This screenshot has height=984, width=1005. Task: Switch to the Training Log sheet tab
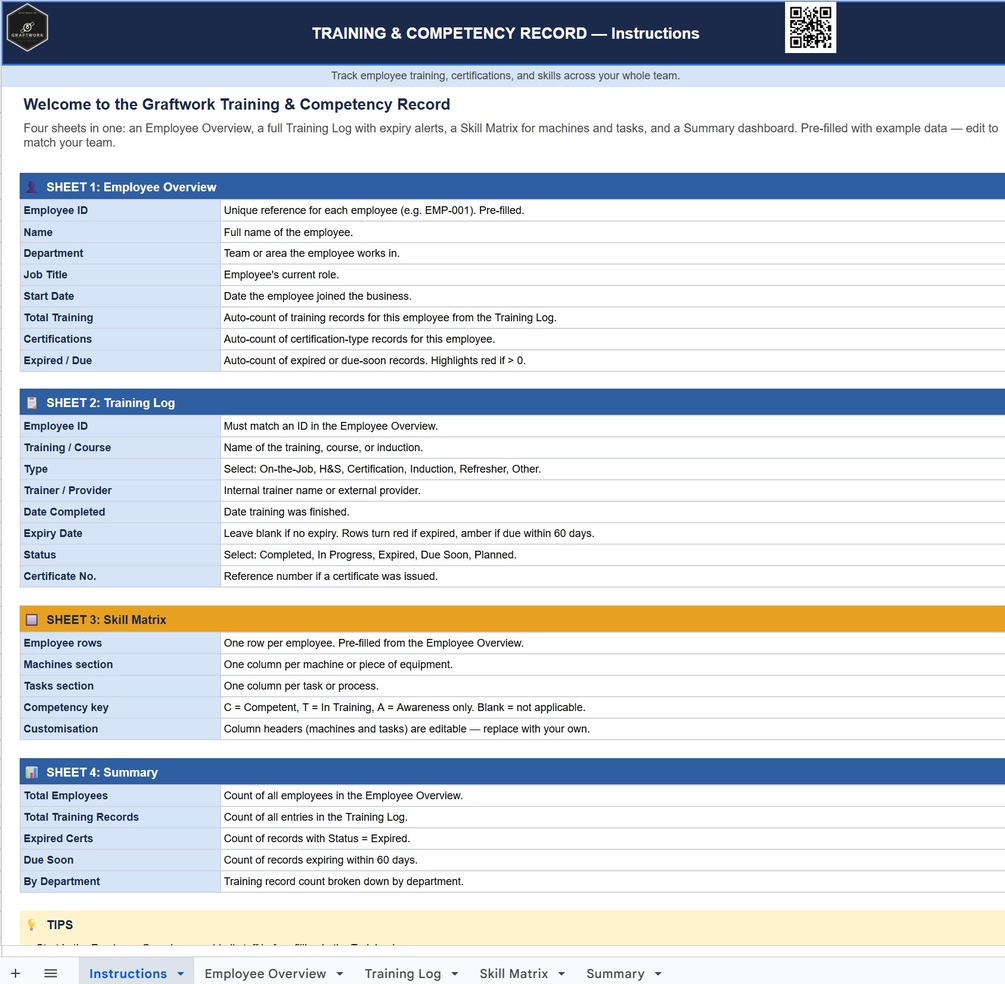pos(403,973)
